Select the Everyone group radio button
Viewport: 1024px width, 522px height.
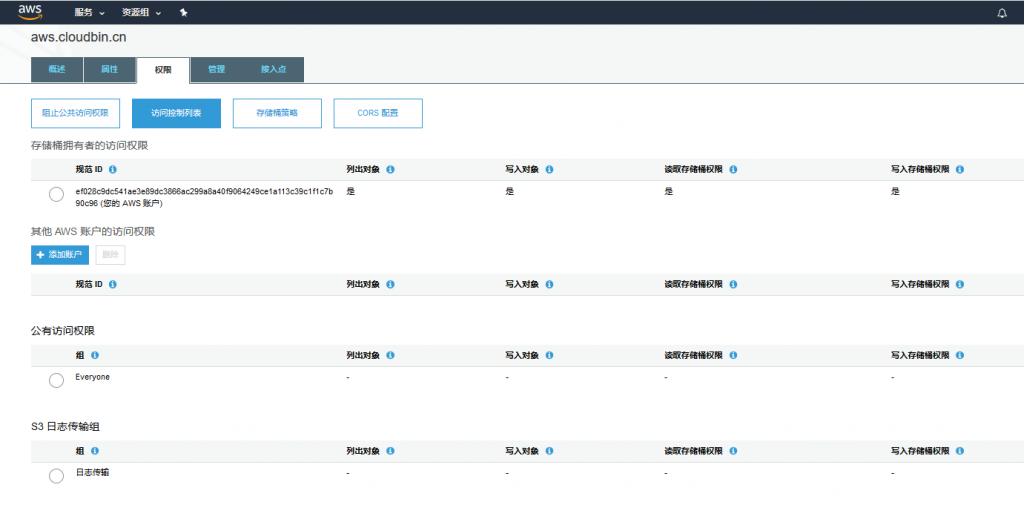coord(57,380)
